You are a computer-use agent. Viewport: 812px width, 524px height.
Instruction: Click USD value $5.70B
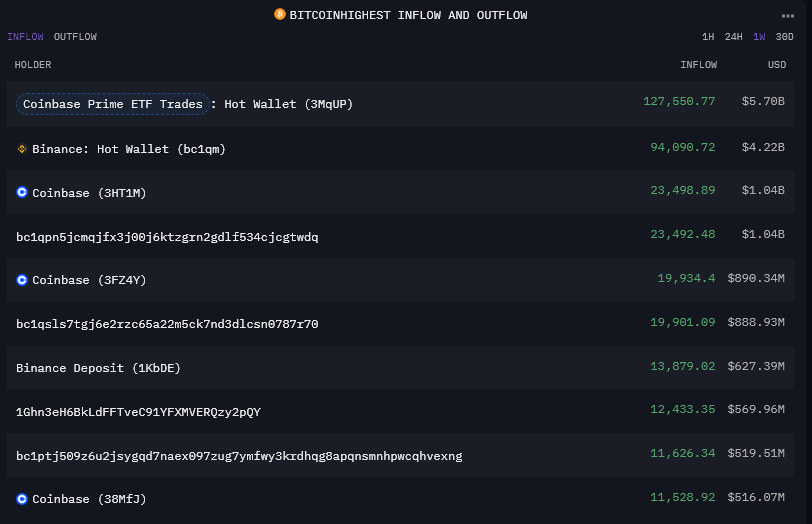(763, 101)
